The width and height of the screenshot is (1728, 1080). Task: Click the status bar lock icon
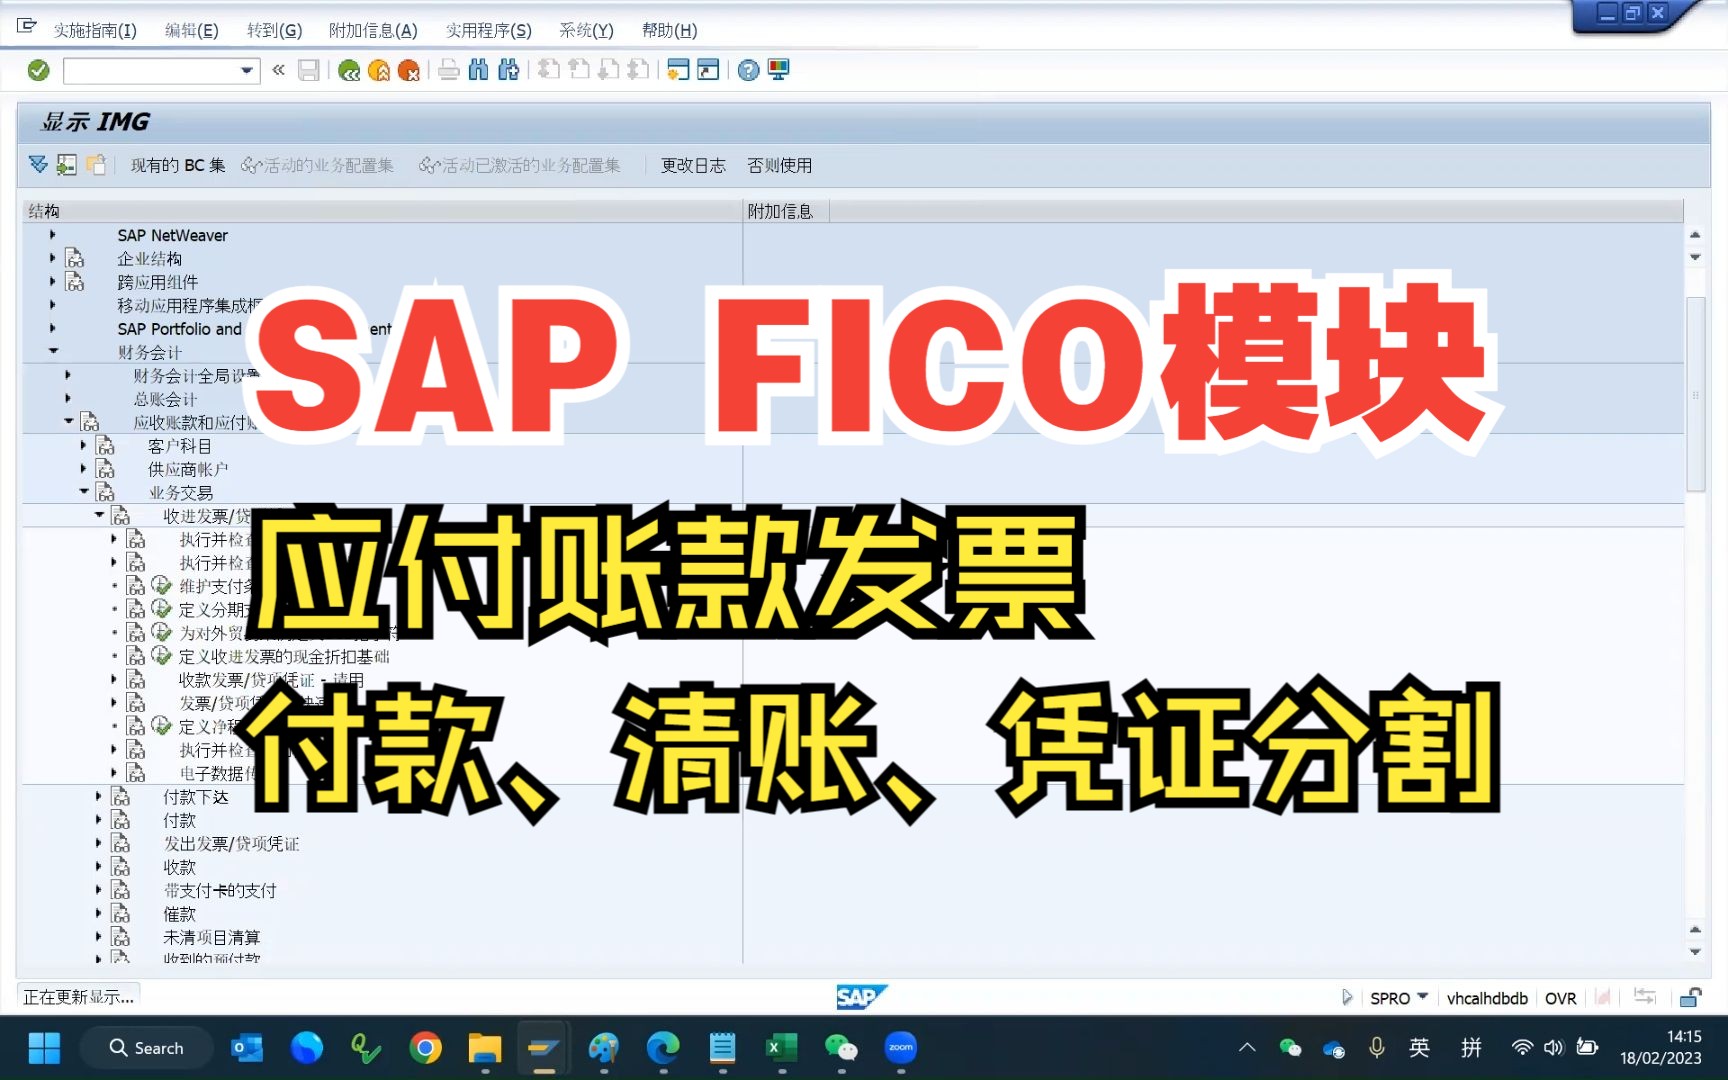coord(1690,997)
